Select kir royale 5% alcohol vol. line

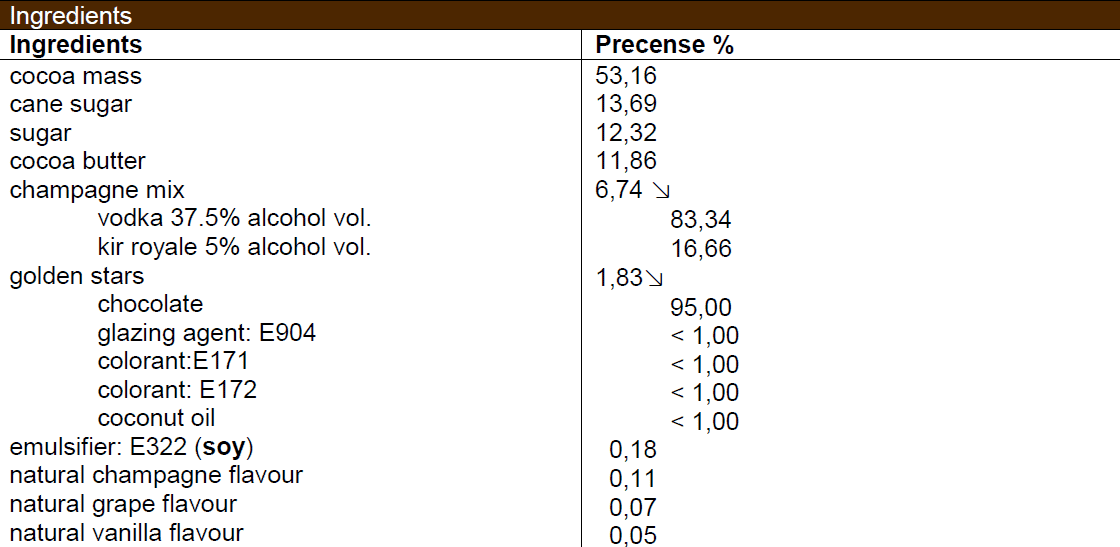(234, 247)
